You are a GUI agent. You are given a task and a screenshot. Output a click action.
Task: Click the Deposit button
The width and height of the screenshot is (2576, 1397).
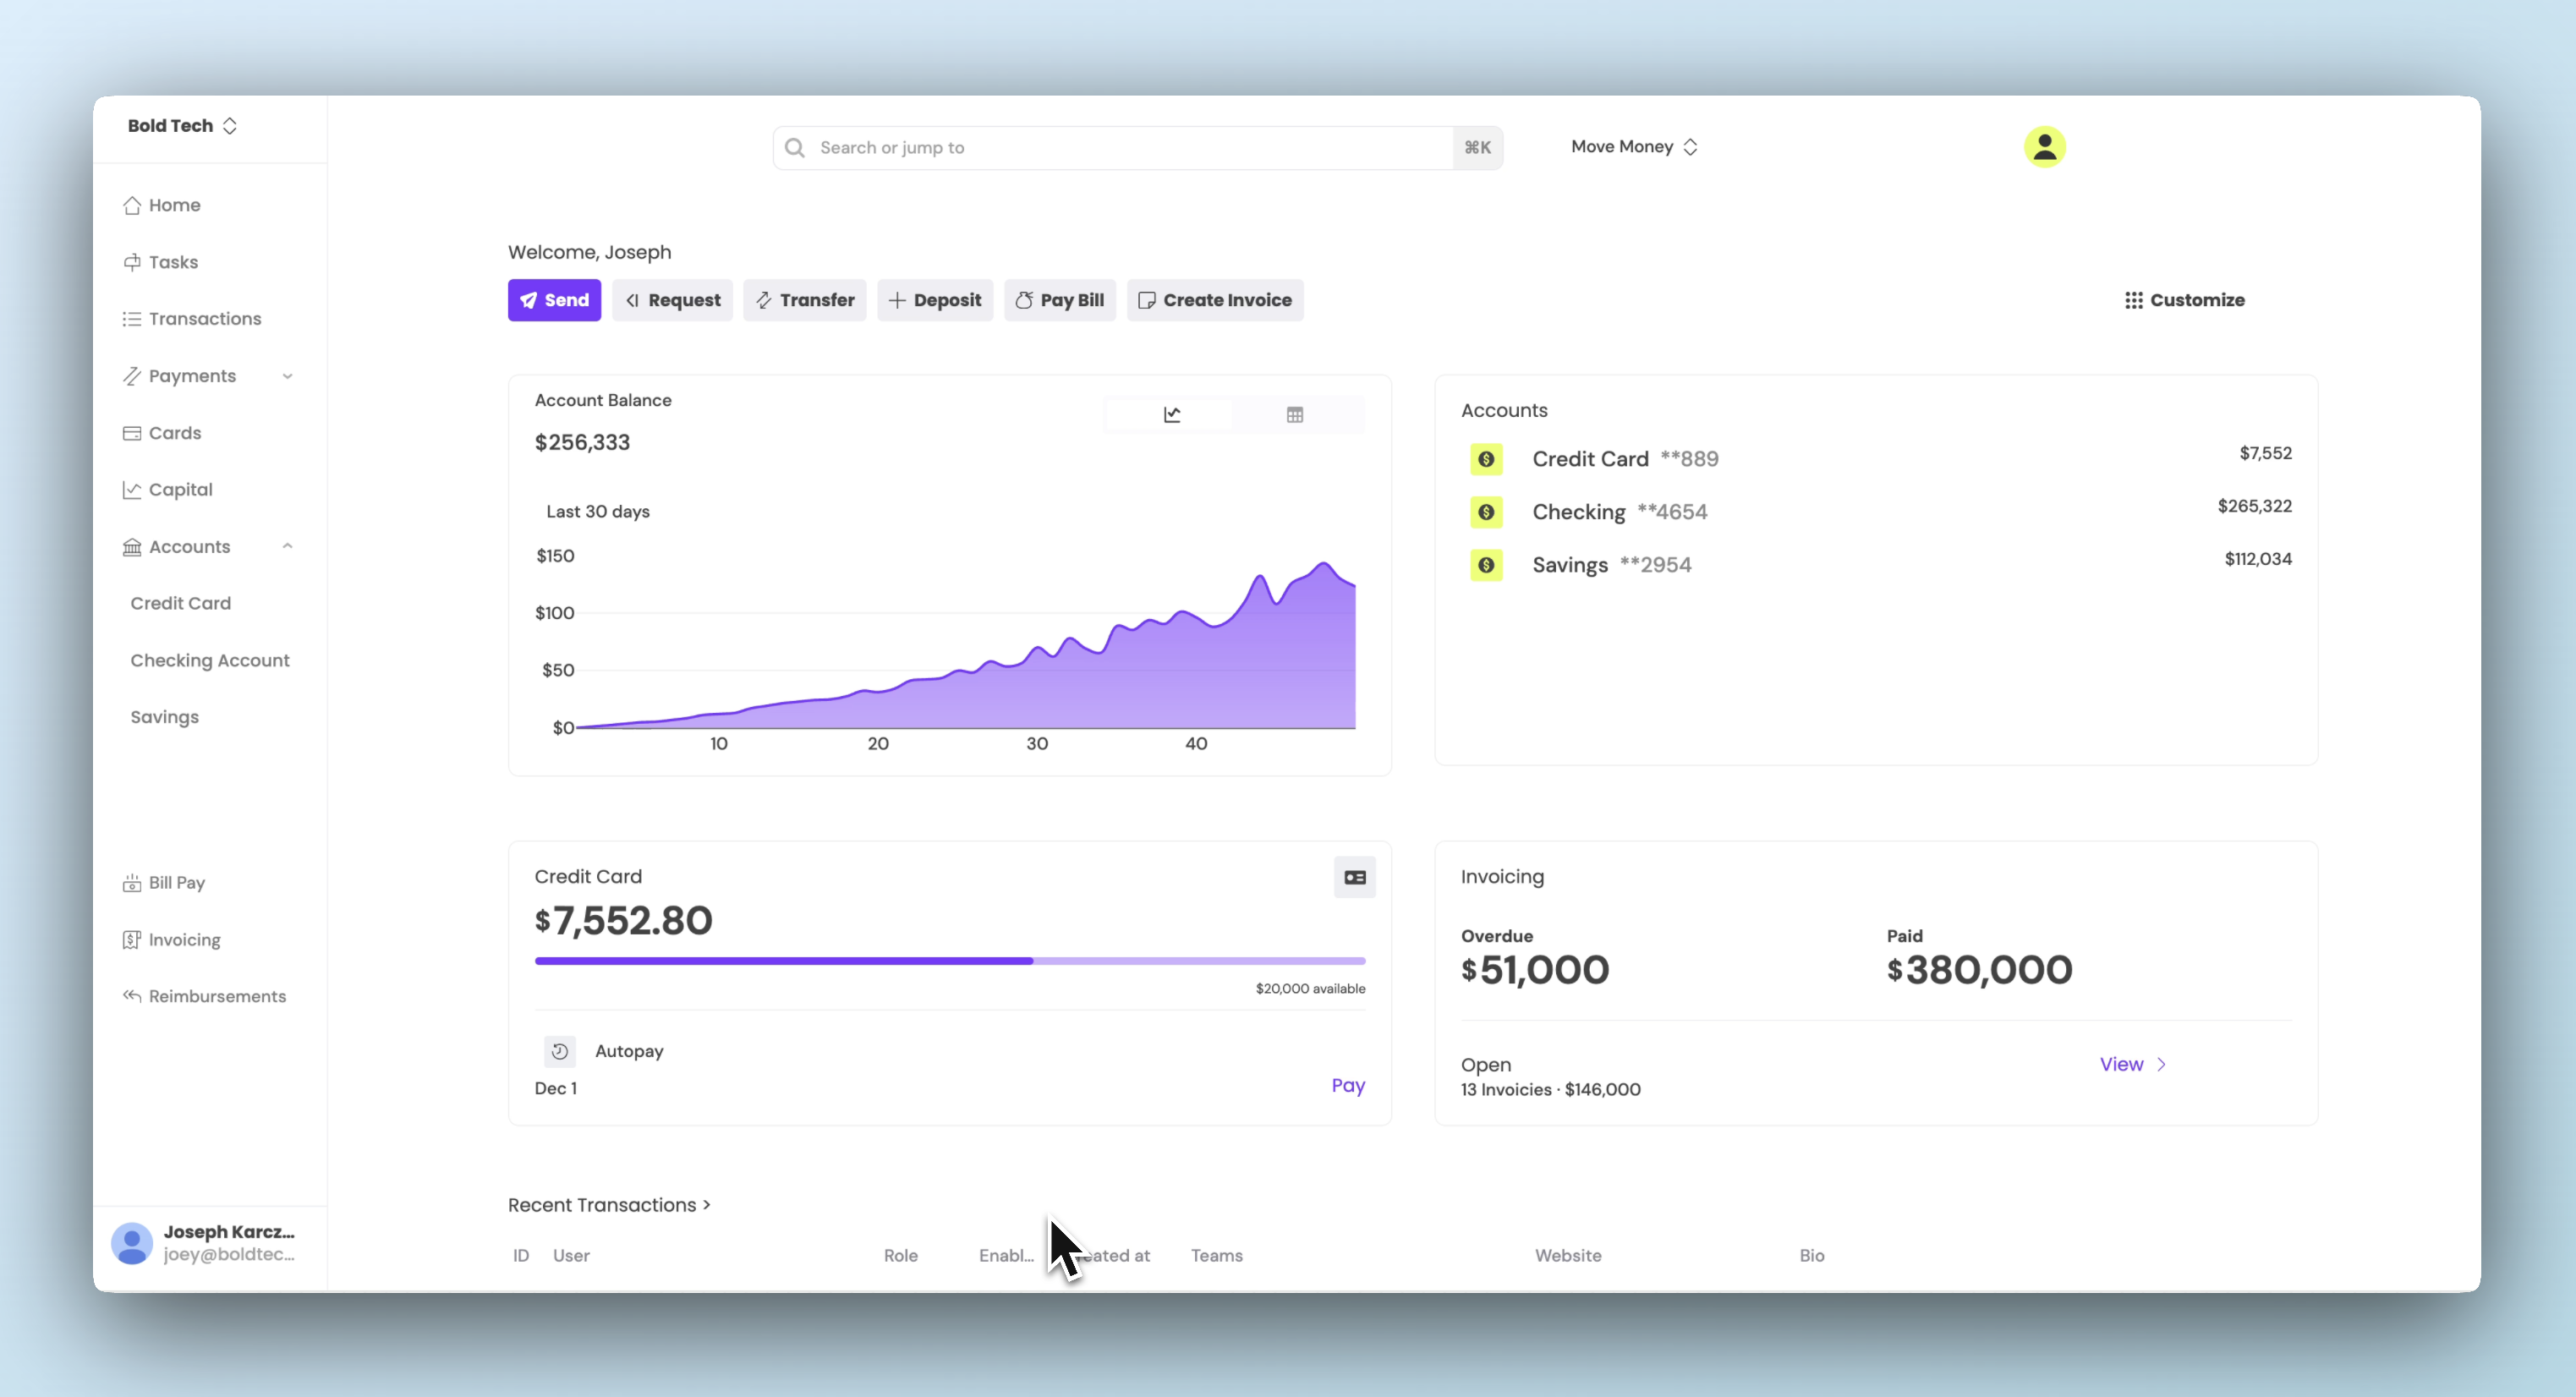click(935, 300)
